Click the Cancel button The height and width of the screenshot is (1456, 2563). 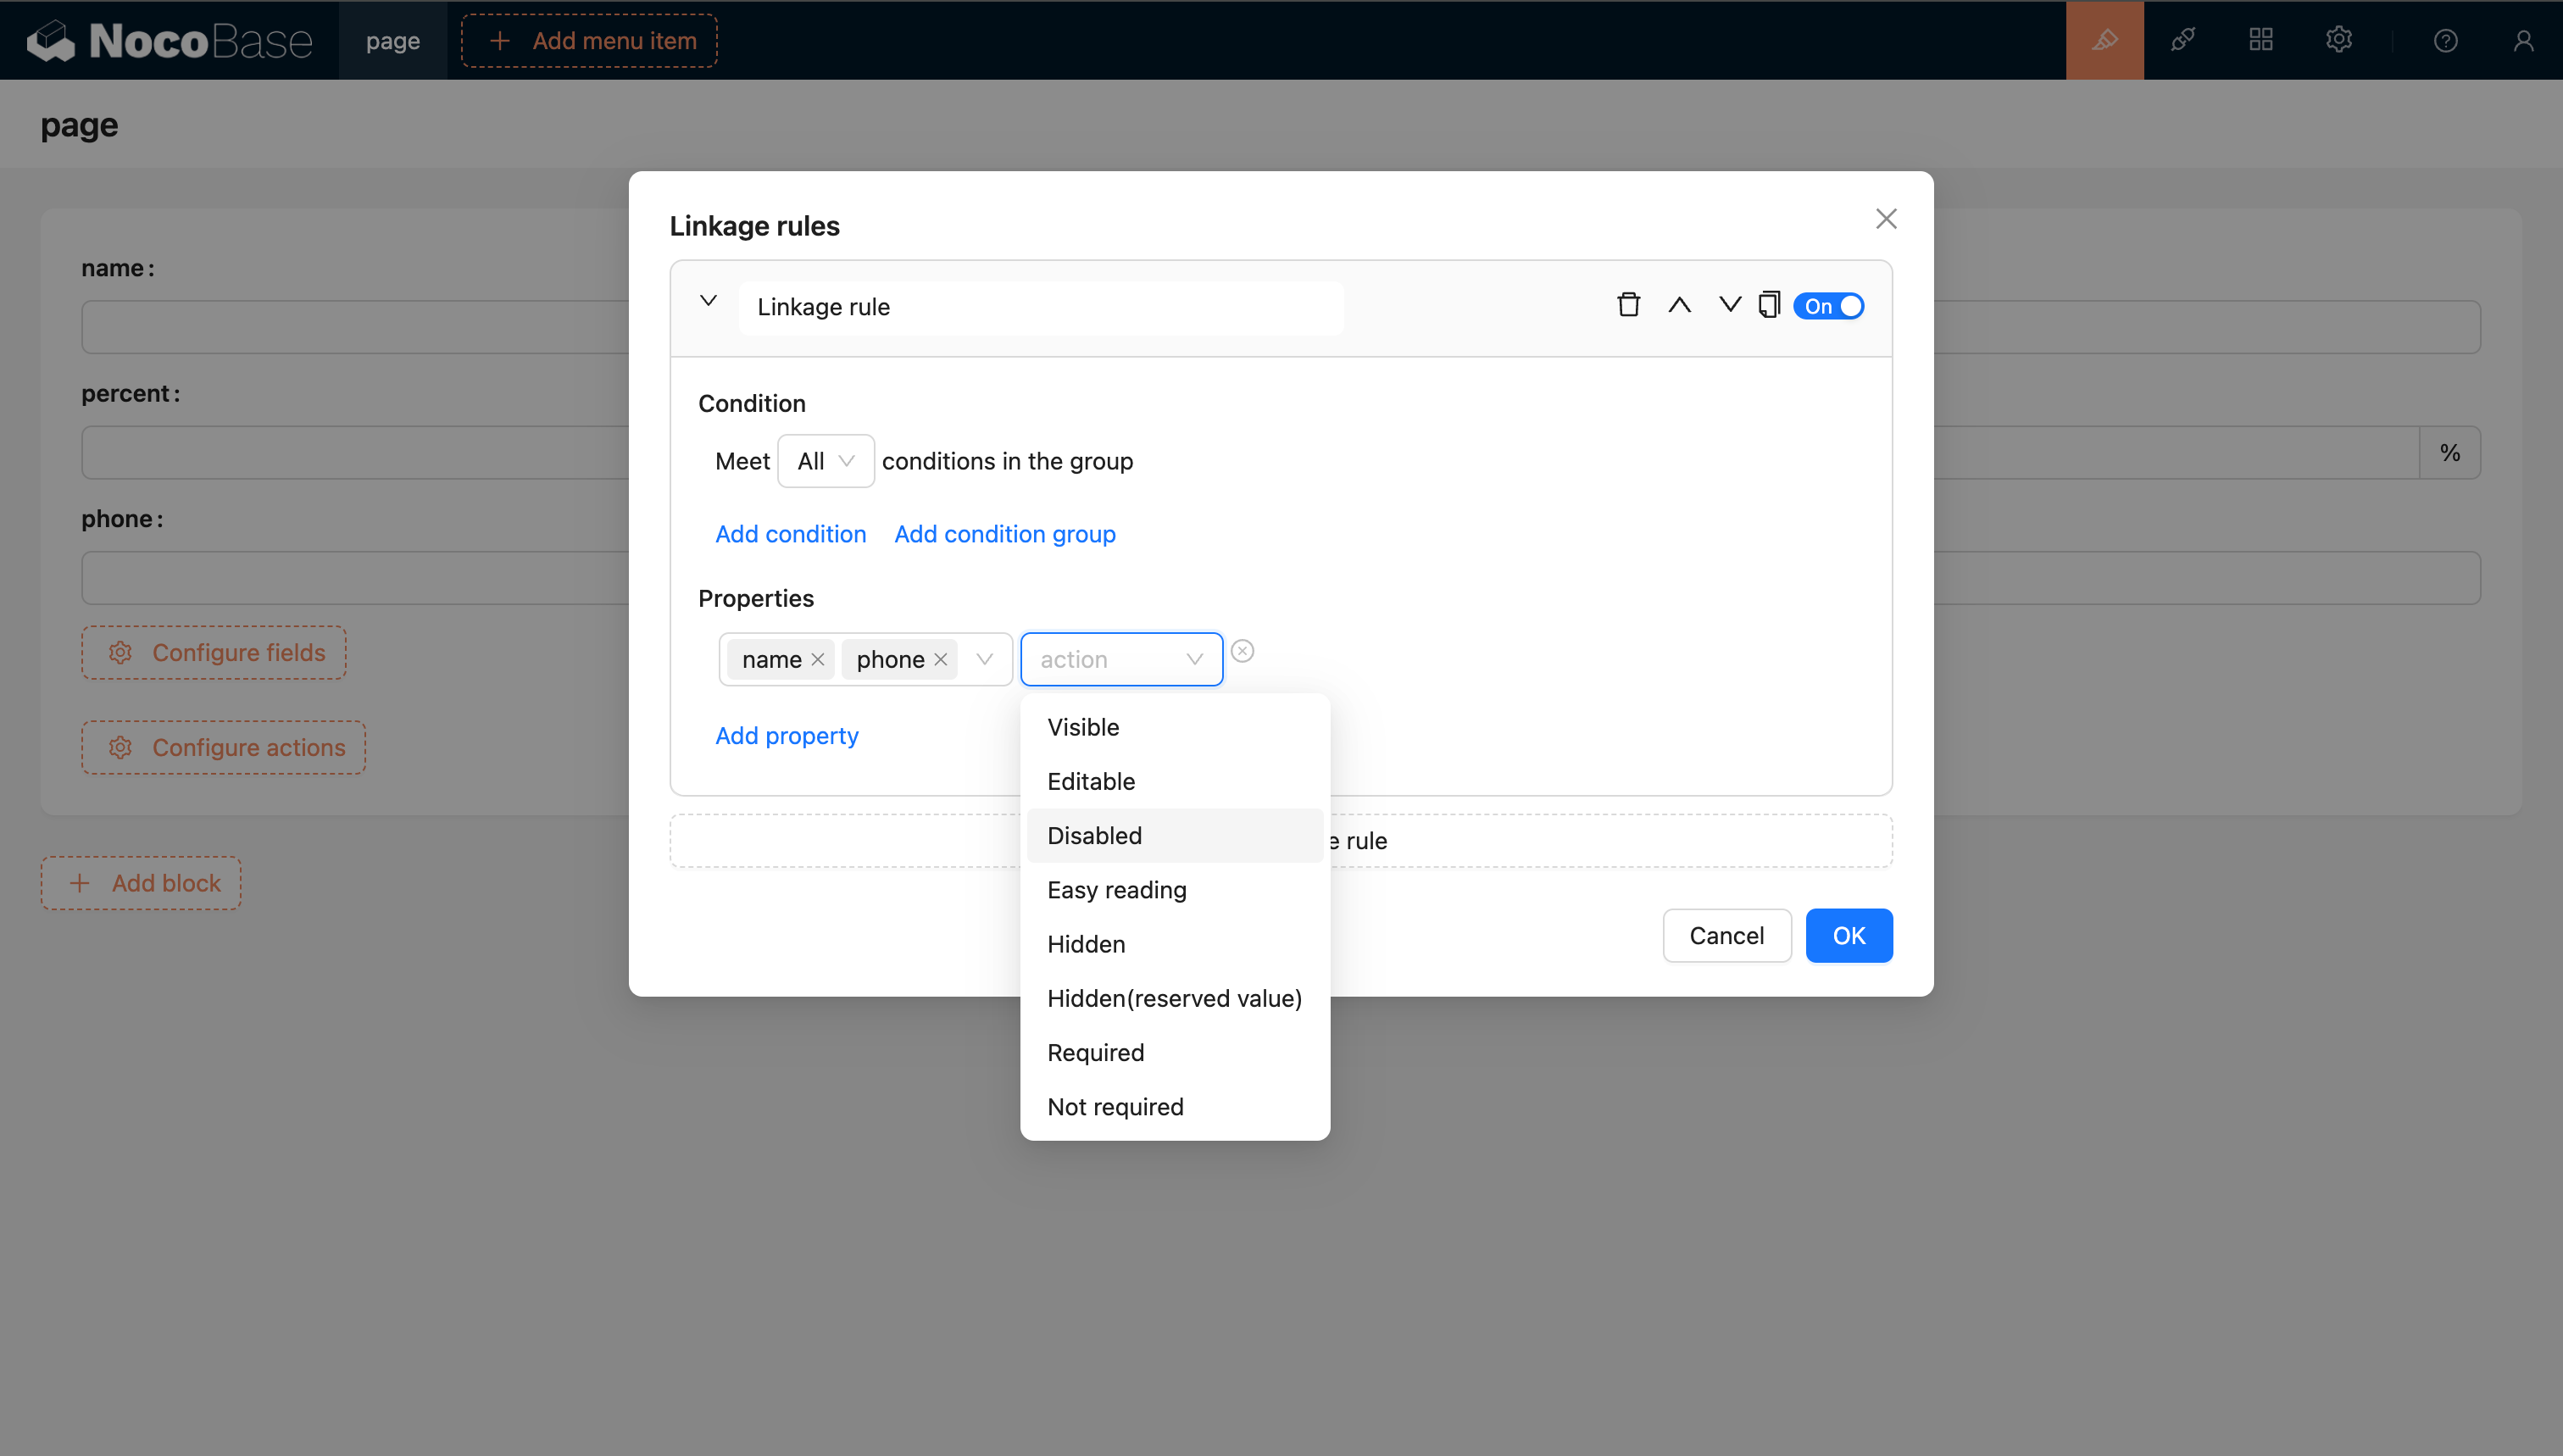pos(1726,936)
